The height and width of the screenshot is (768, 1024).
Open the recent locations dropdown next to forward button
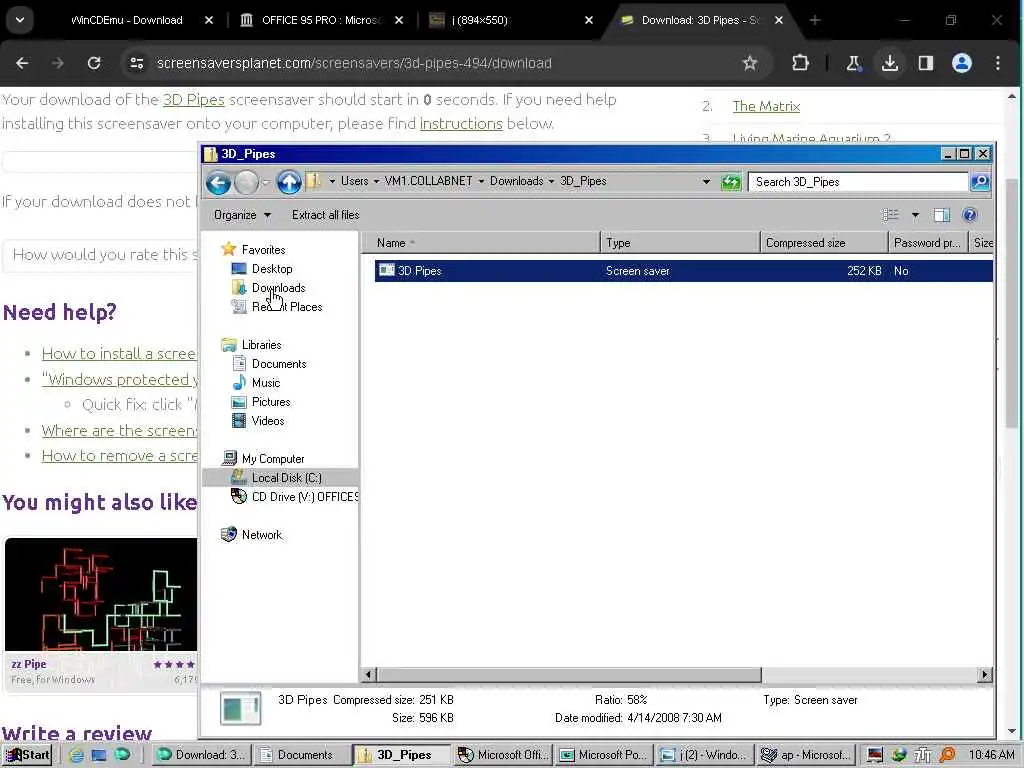(x=265, y=182)
